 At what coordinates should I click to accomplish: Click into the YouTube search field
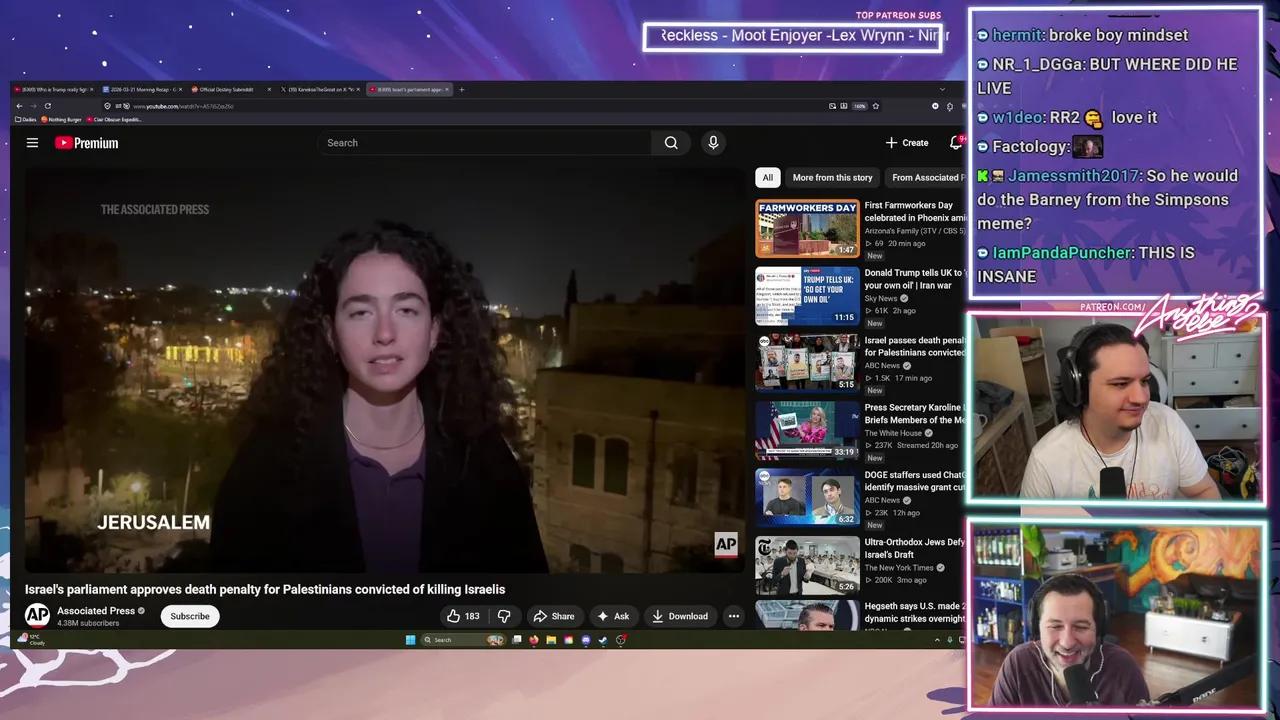(x=485, y=143)
